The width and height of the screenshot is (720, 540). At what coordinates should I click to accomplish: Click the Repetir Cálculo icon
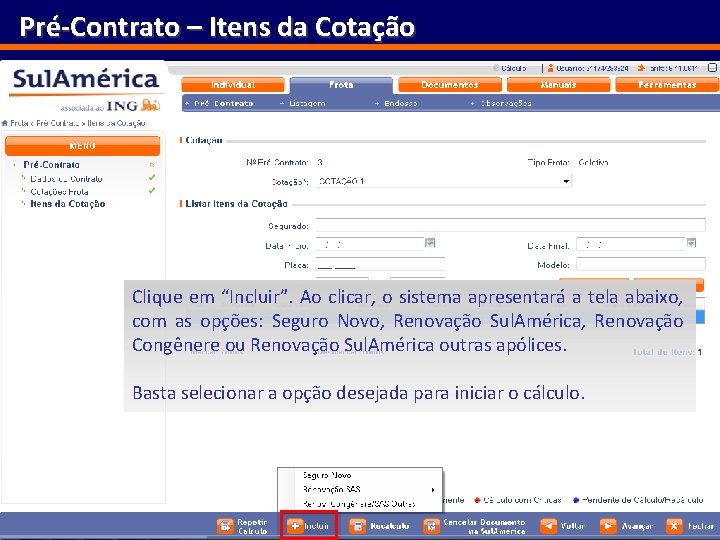[x=225, y=526]
